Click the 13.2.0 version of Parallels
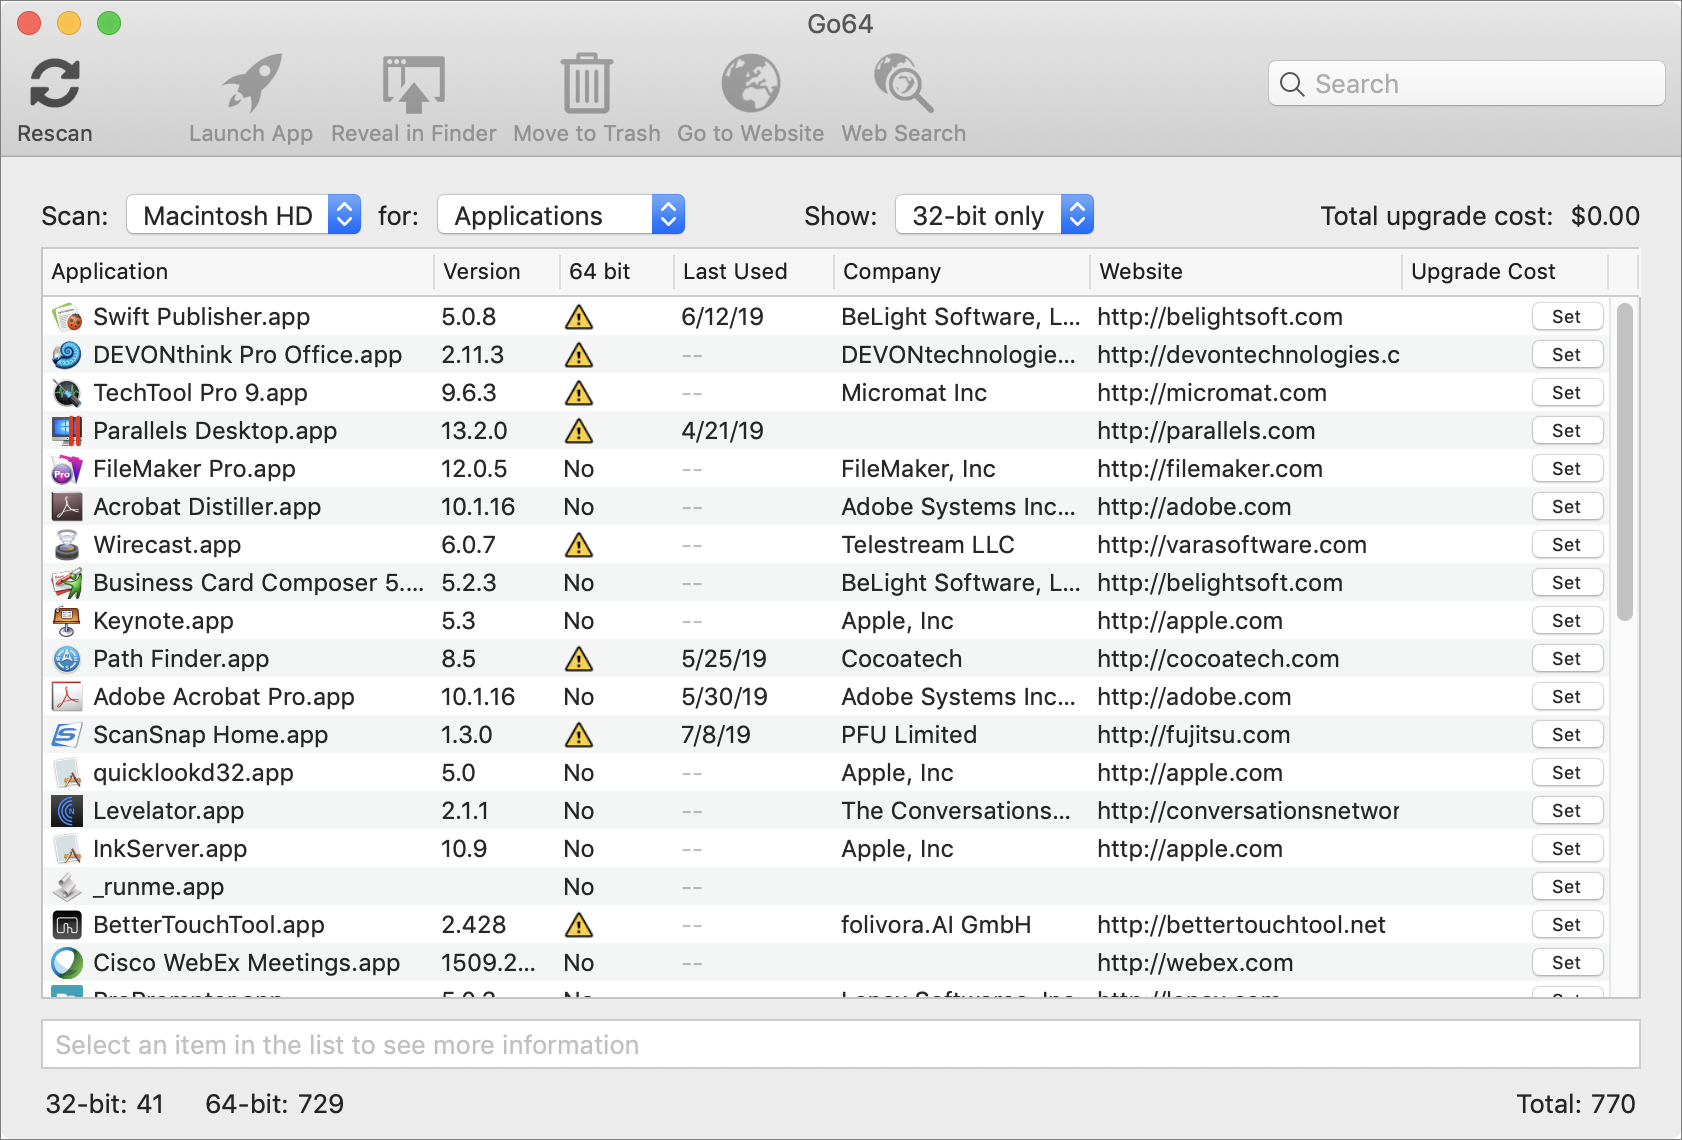Screen dimensions: 1682x1140 pos(474,431)
